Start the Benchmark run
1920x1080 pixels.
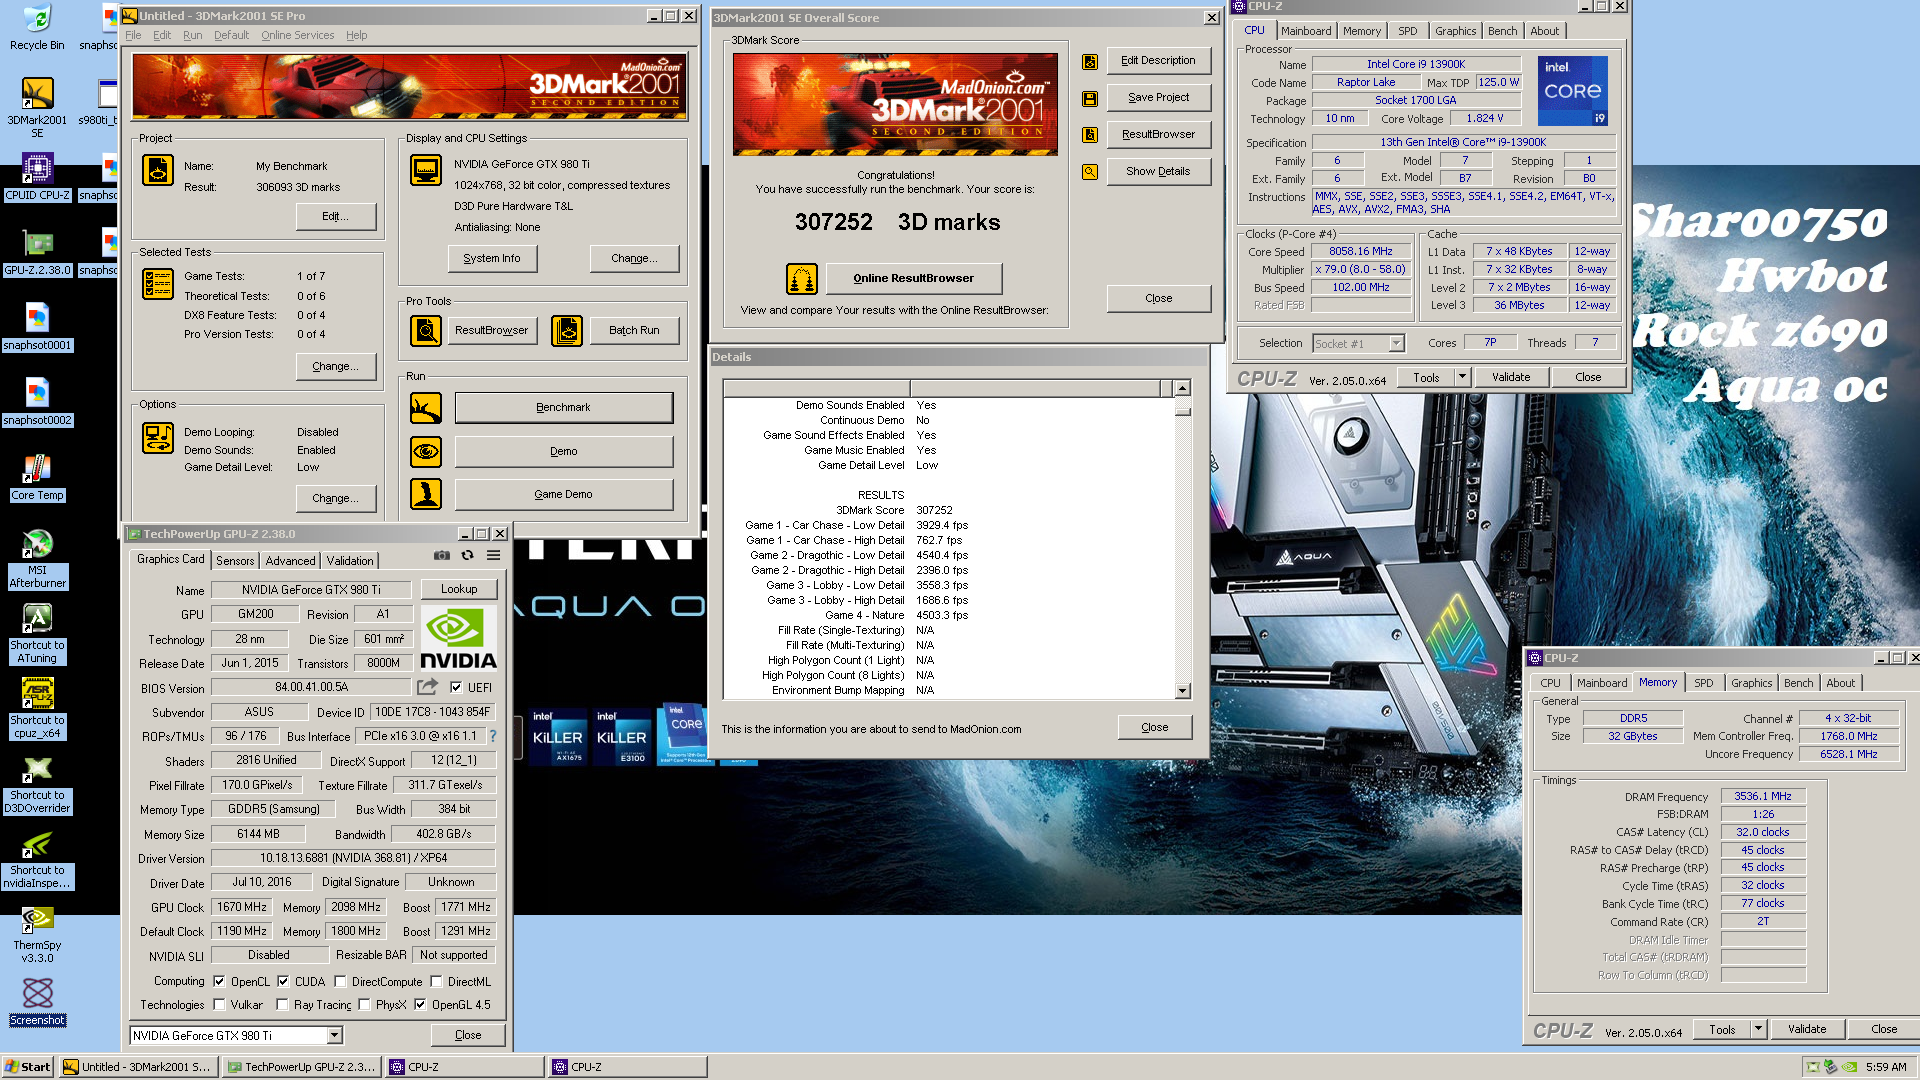563,407
